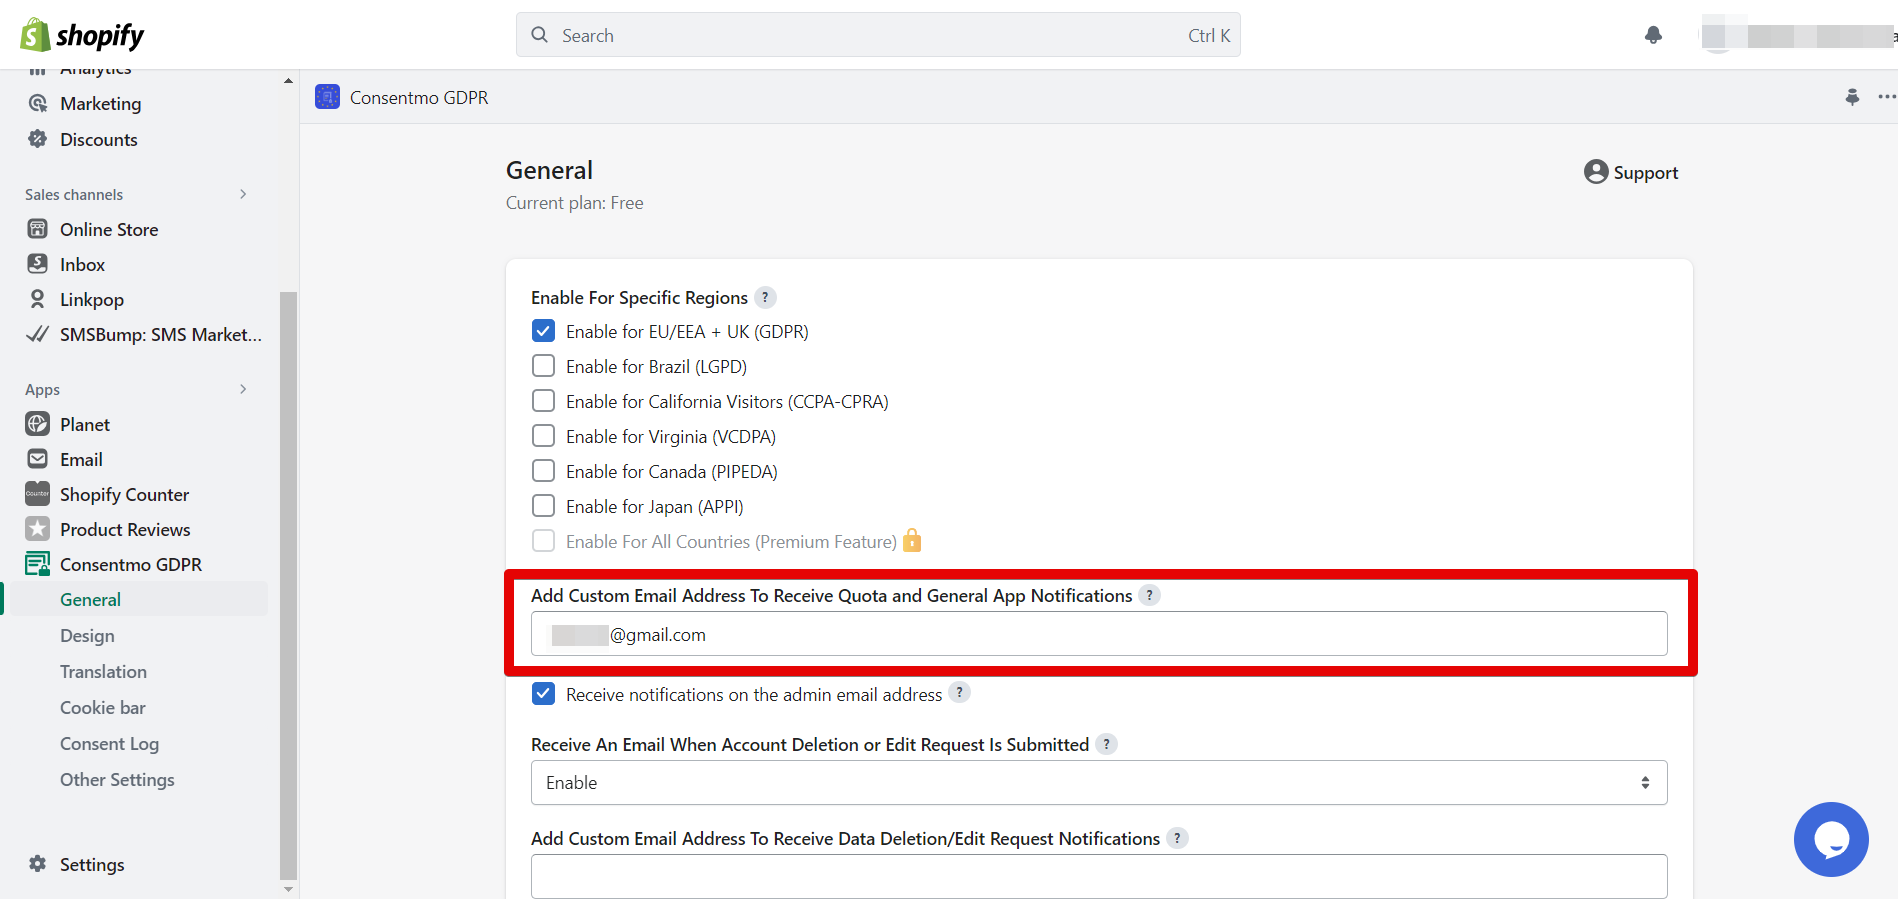Click the quota notifications email field
This screenshot has width=1898, height=899.
[1099, 634]
